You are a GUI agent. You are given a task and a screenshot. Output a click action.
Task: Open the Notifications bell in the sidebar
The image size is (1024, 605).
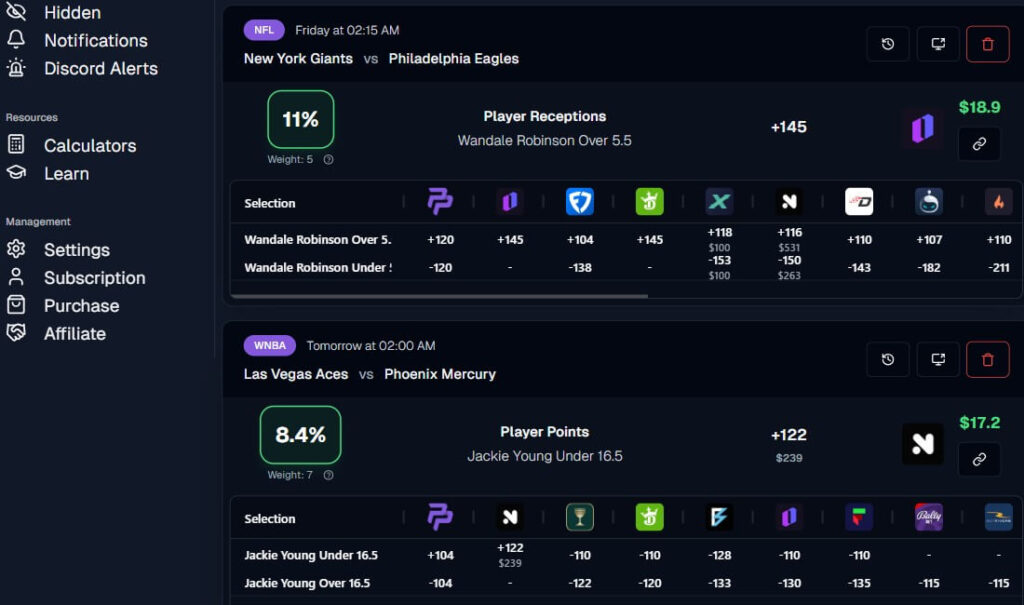point(93,40)
